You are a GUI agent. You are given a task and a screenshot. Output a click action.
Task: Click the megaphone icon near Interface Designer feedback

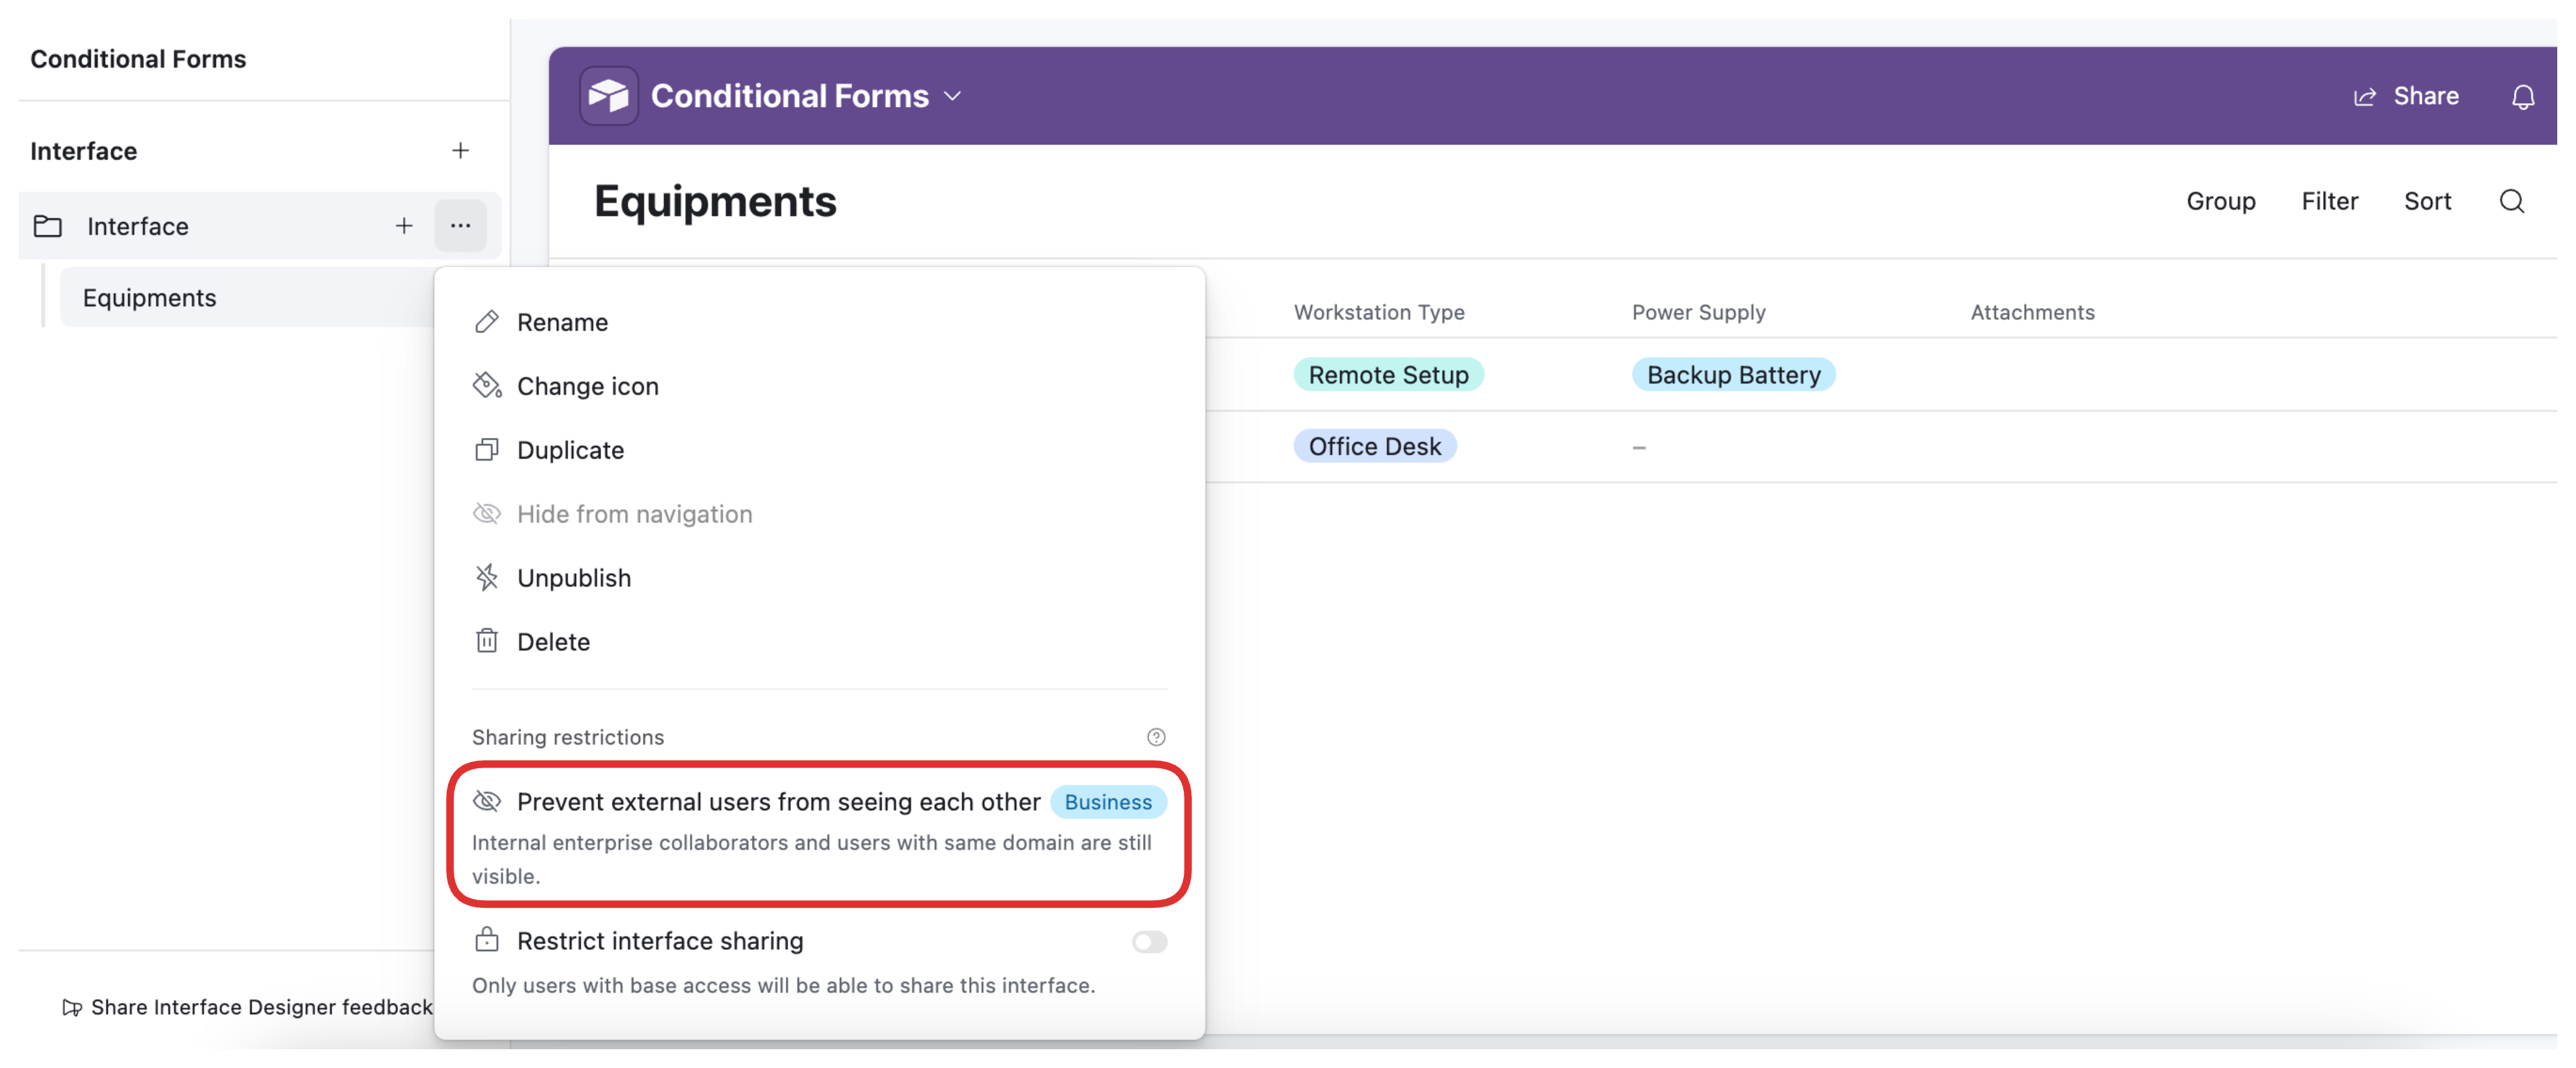pos(71,1008)
